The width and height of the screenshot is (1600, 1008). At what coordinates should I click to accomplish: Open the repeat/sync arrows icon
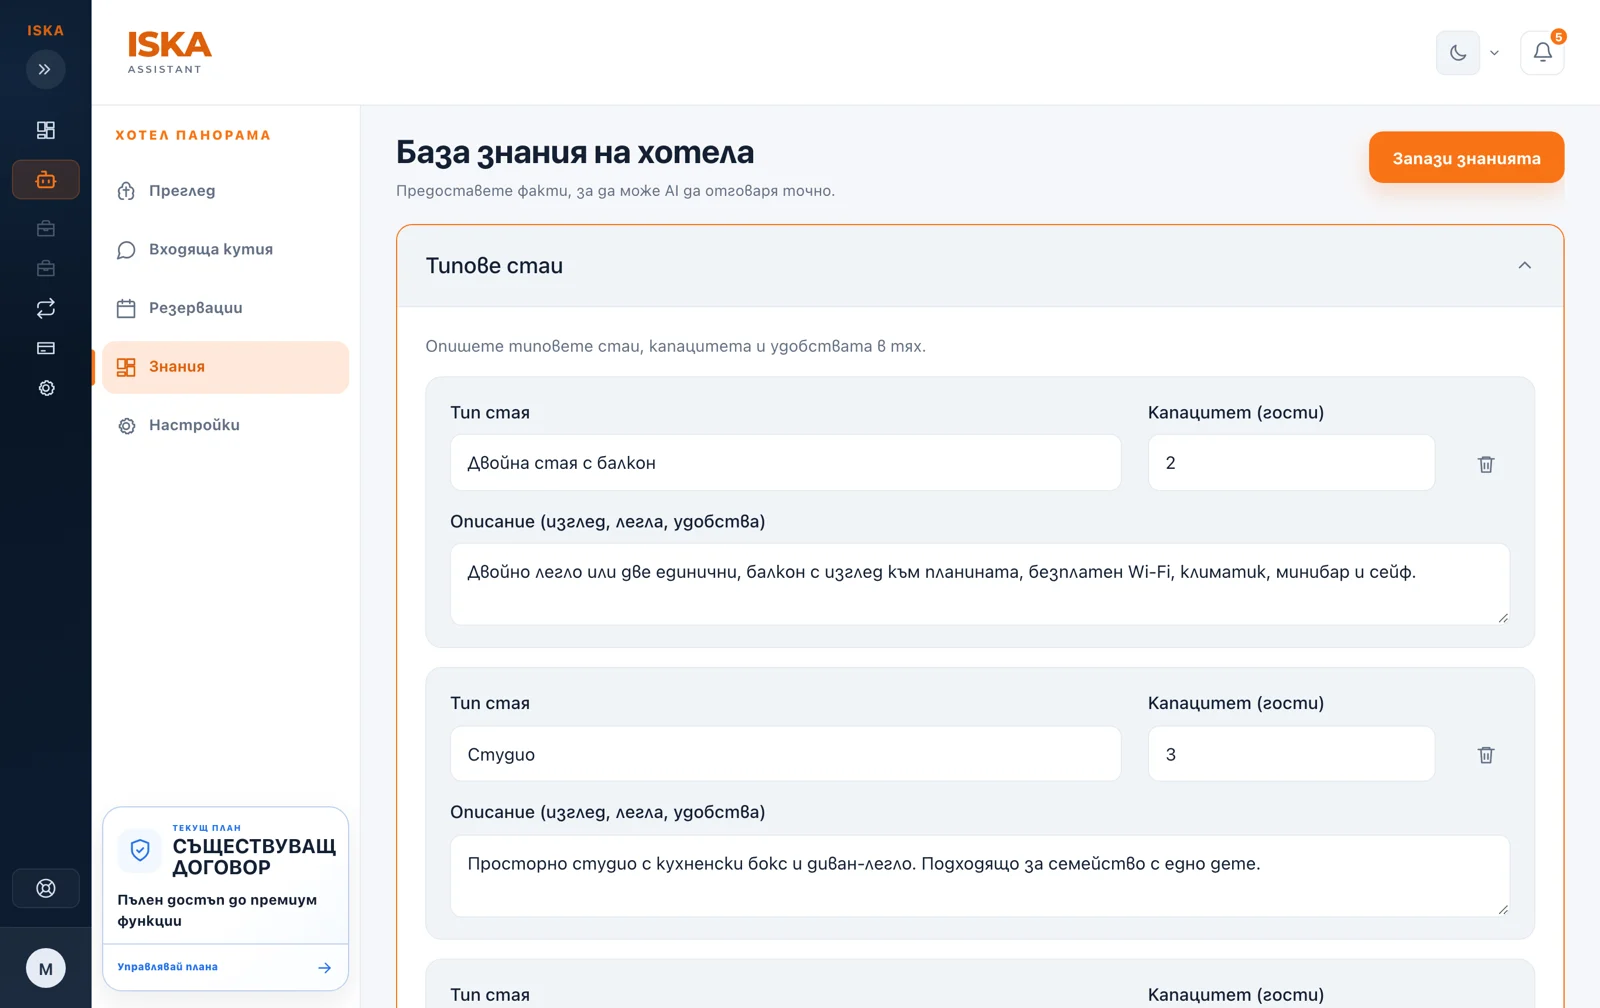(x=45, y=308)
